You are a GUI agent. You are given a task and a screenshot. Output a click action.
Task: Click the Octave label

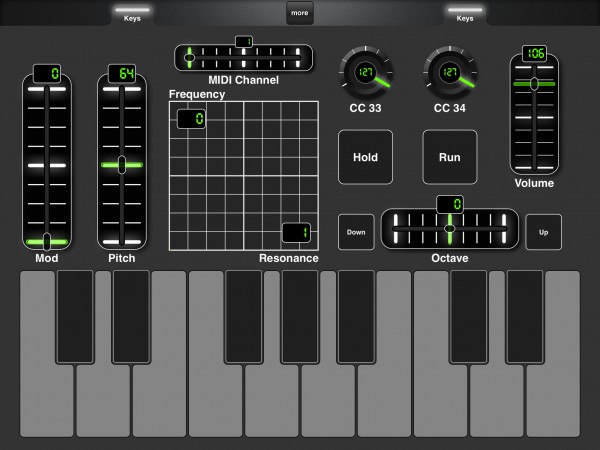(x=450, y=258)
